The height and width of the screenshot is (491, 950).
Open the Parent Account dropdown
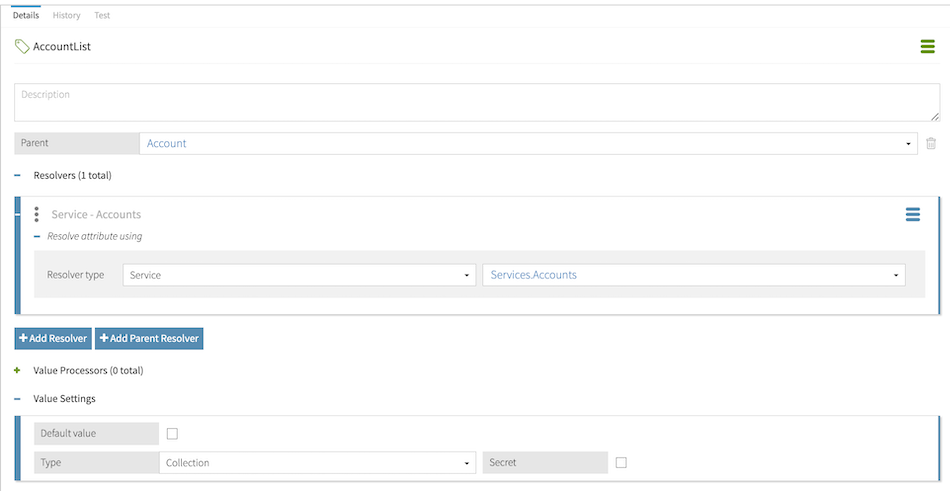[x=528, y=144]
